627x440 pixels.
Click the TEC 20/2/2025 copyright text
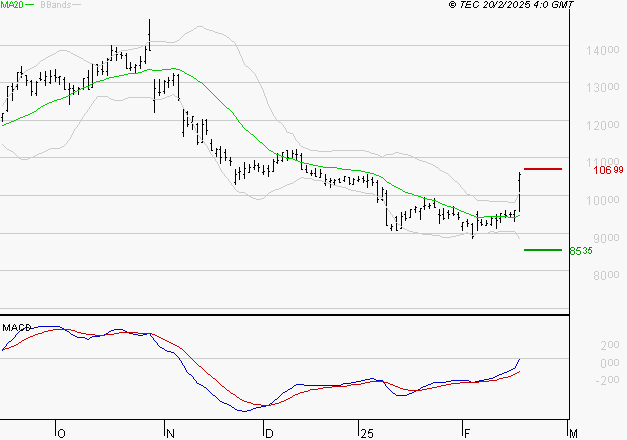tap(511, 5)
